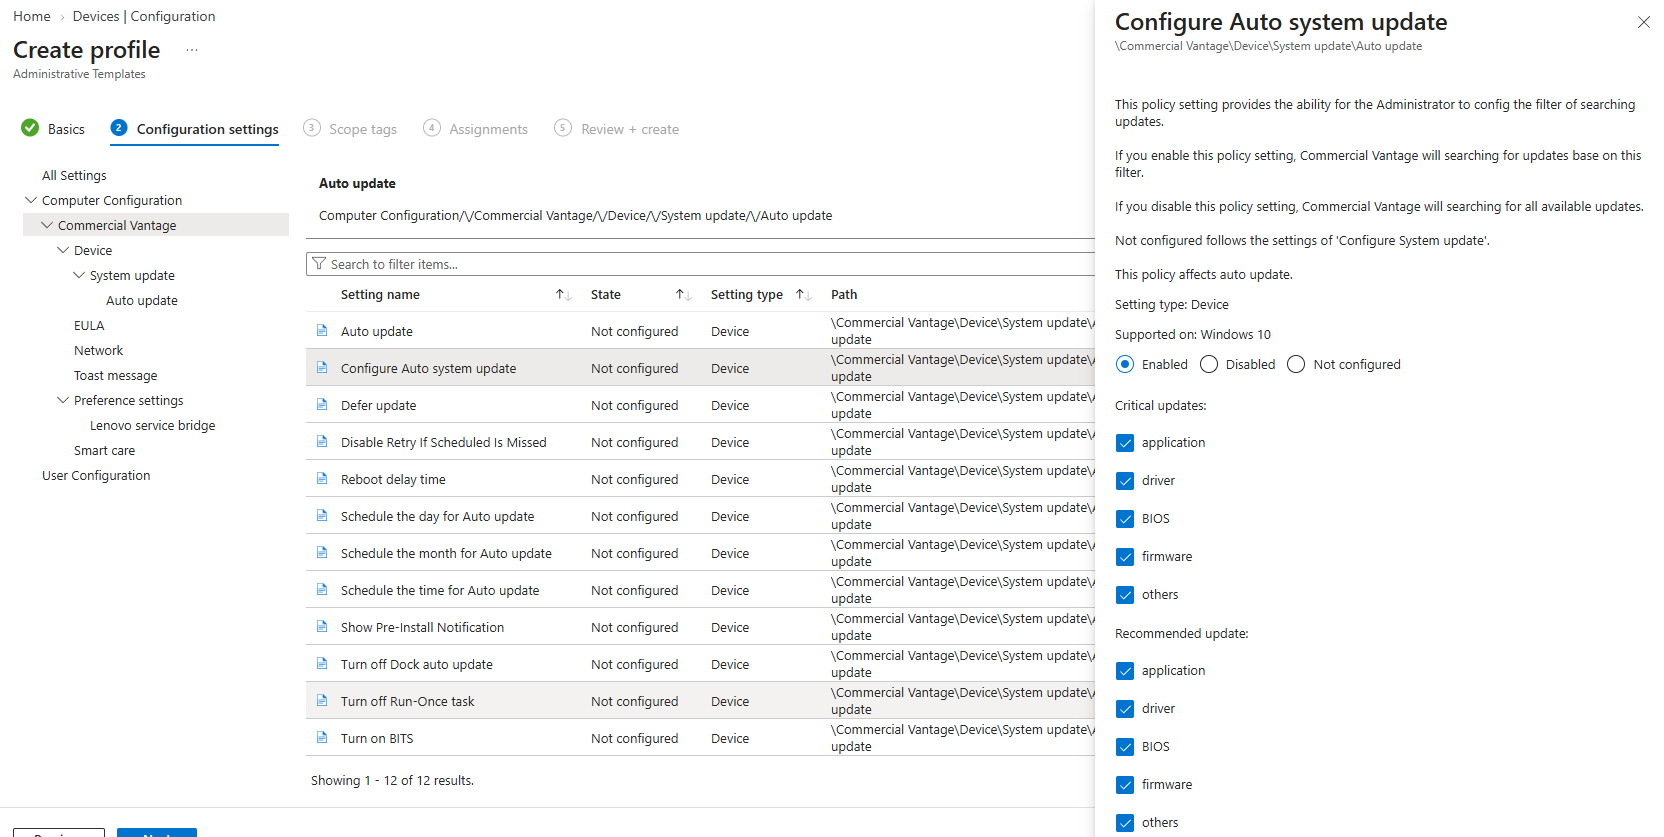
Task: Uncheck application under Critical updates
Action: (1125, 443)
